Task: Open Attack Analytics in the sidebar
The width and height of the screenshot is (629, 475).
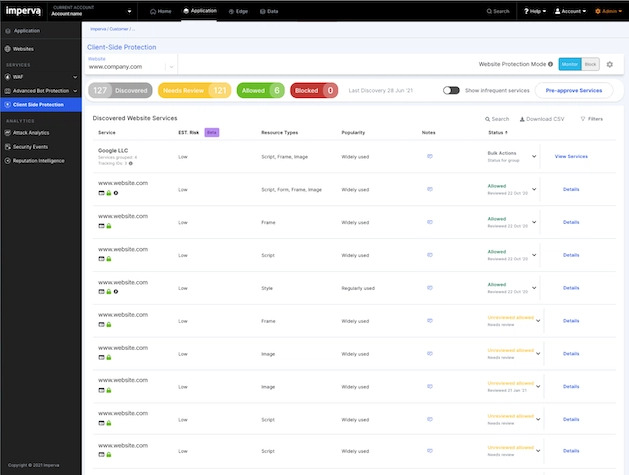Action: tap(30, 132)
